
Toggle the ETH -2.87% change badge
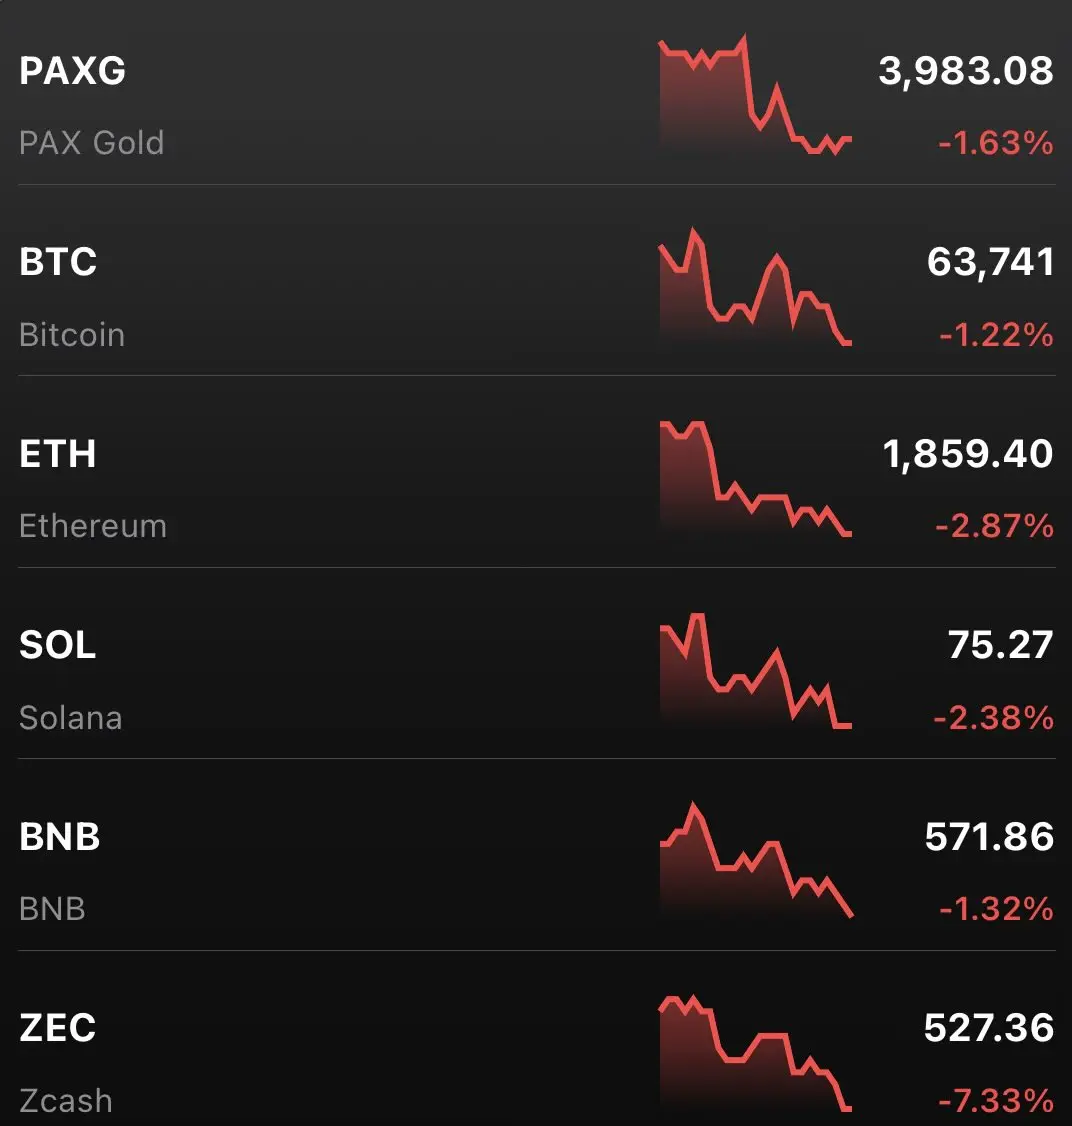point(994,526)
